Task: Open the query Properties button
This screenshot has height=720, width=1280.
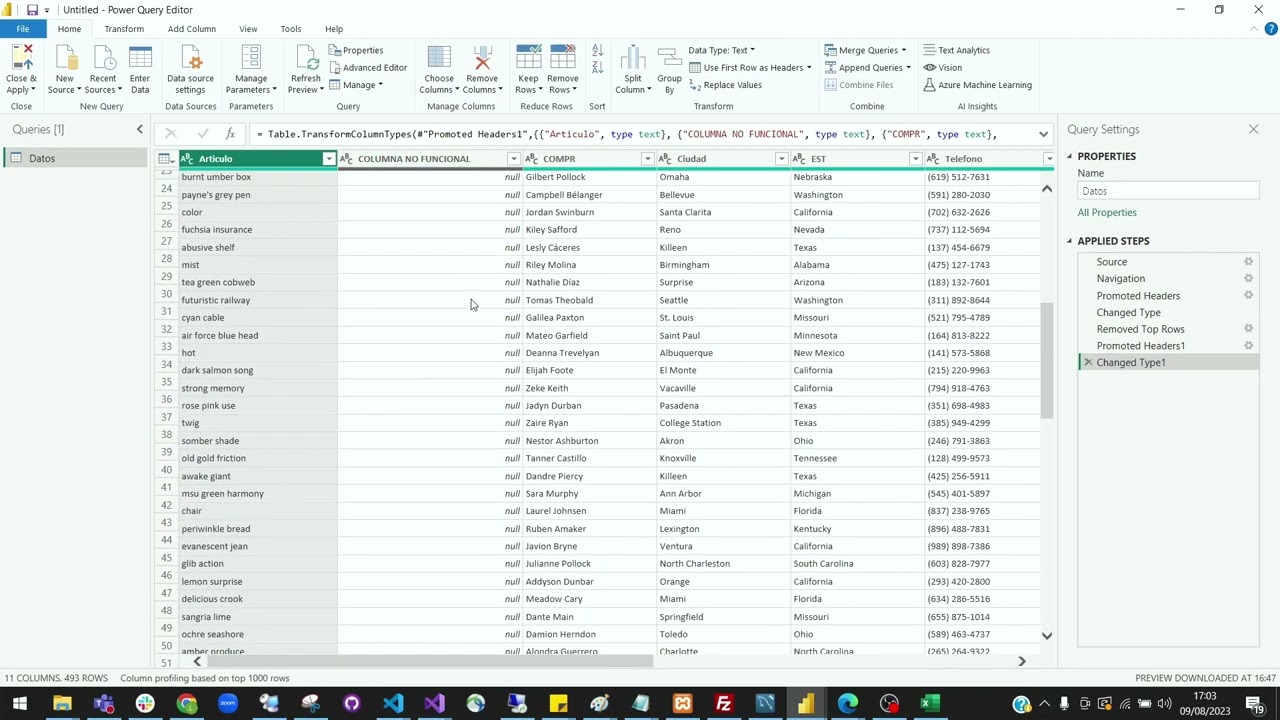Action: [356, 50]
